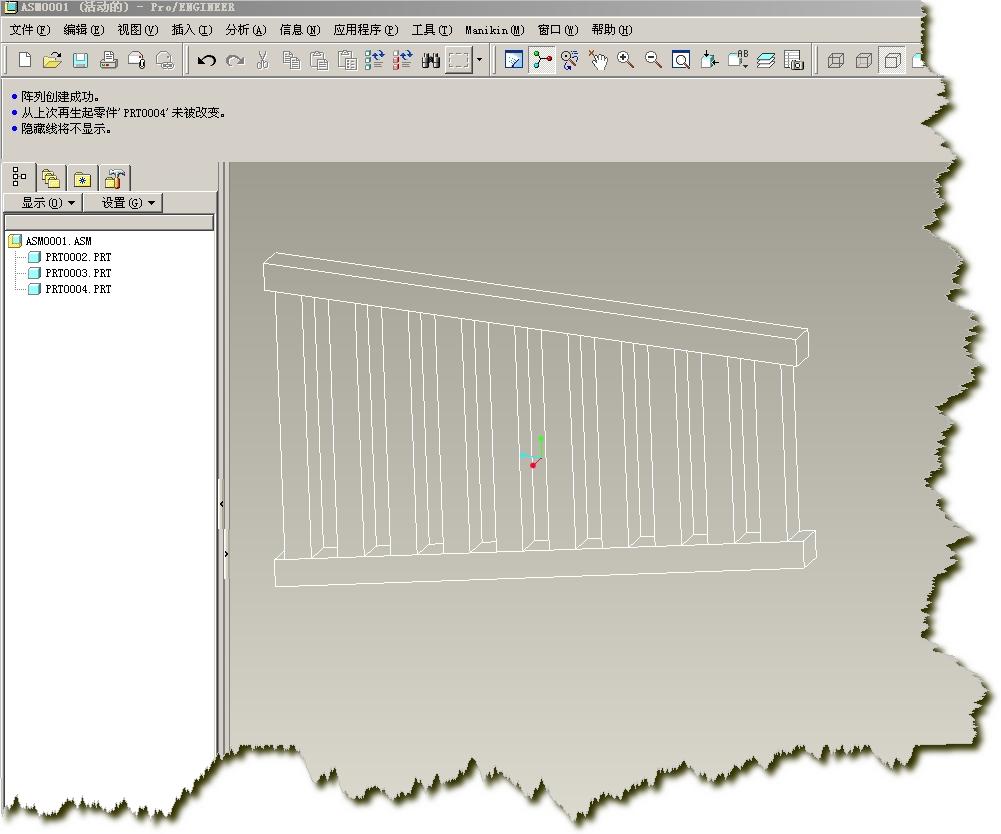Viewport: 1001px width, 834px height.
Task: Toggle orient mode icon
Action: 569,61
